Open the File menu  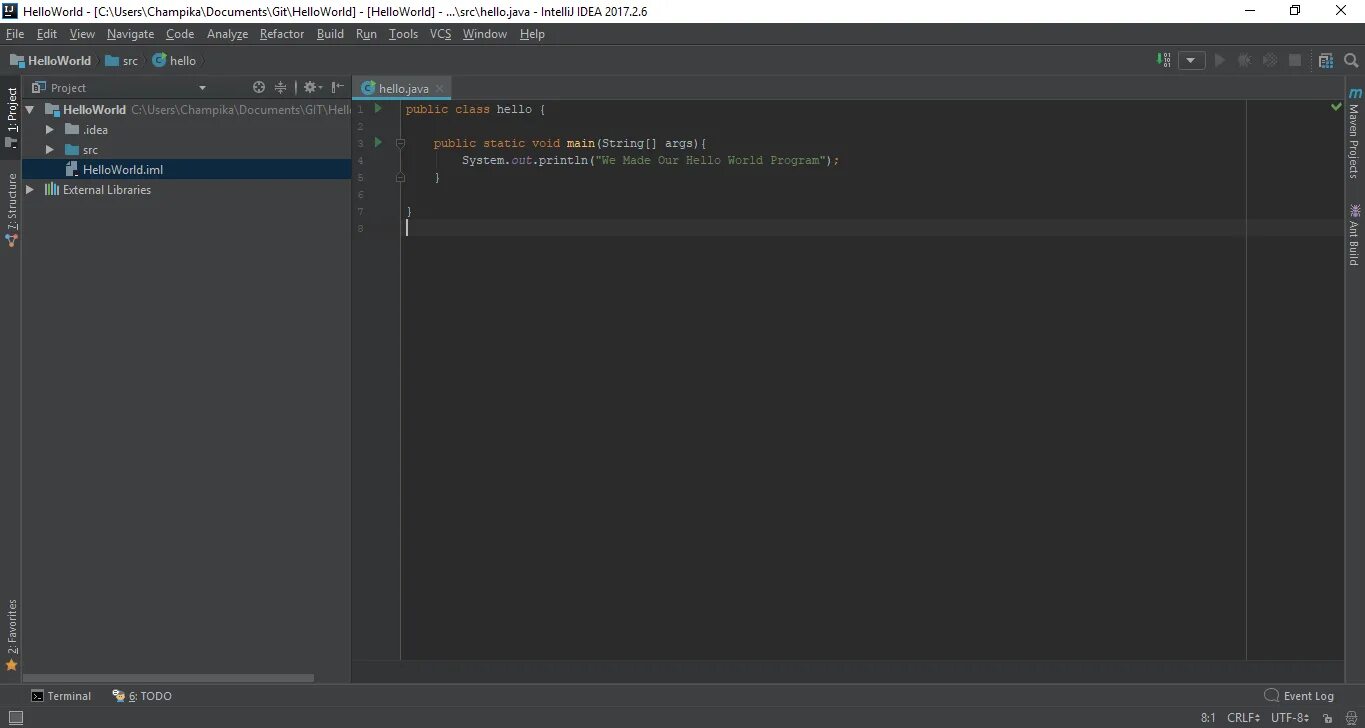15,34
